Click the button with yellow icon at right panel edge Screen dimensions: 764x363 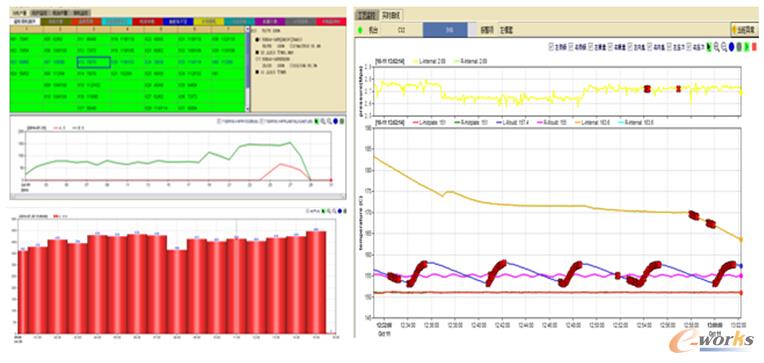[x=745, y=30]
